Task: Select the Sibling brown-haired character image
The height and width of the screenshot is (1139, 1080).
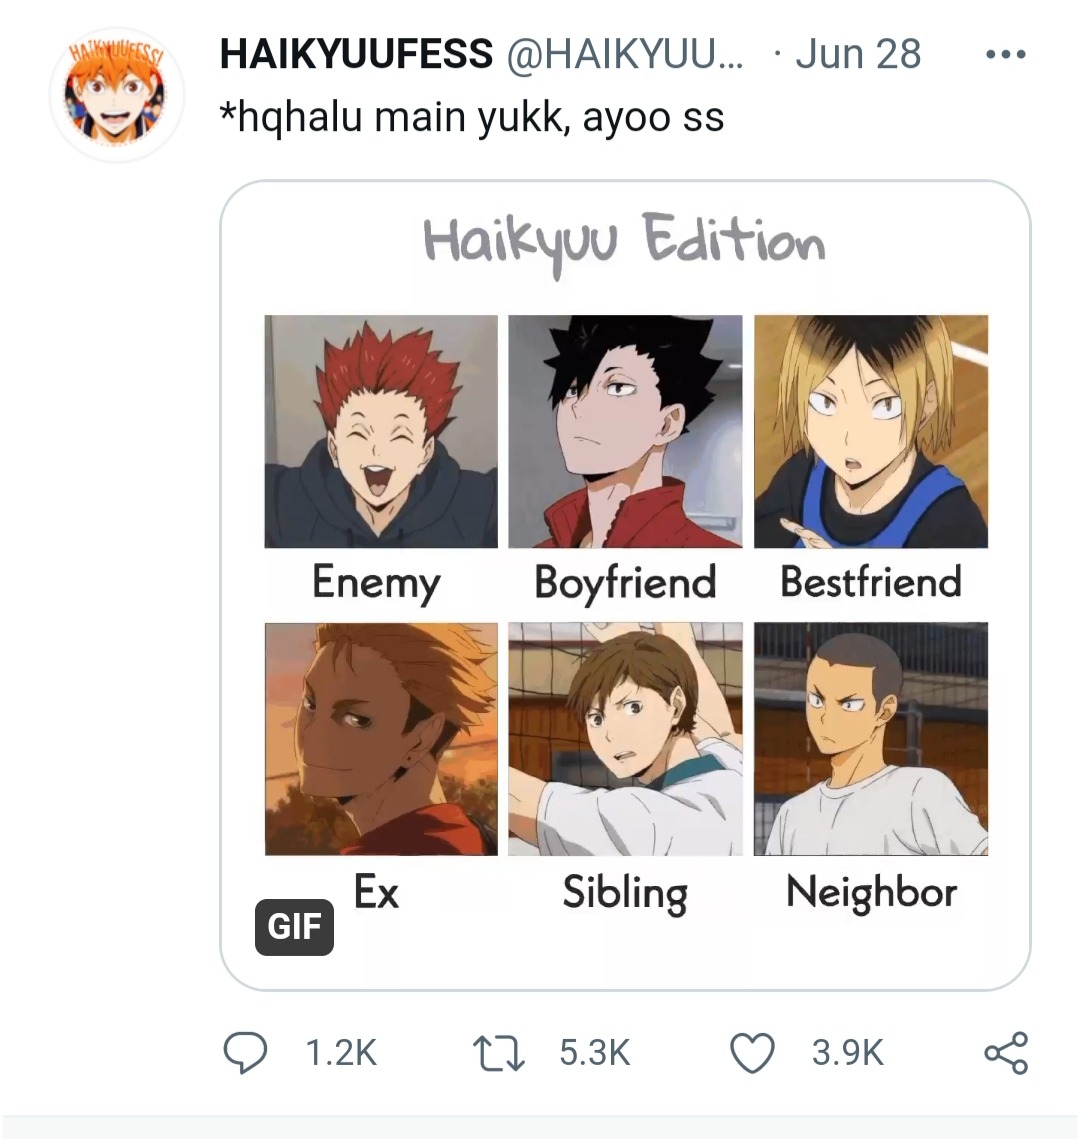Action: click(x=625, y=739)
